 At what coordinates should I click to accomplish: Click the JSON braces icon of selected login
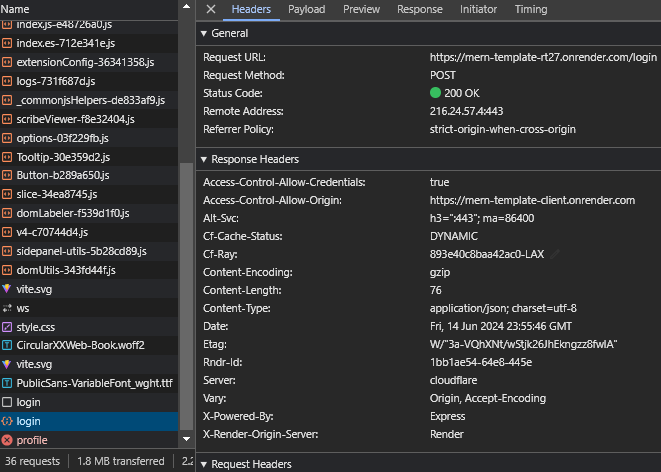click(x=7, y=421)
